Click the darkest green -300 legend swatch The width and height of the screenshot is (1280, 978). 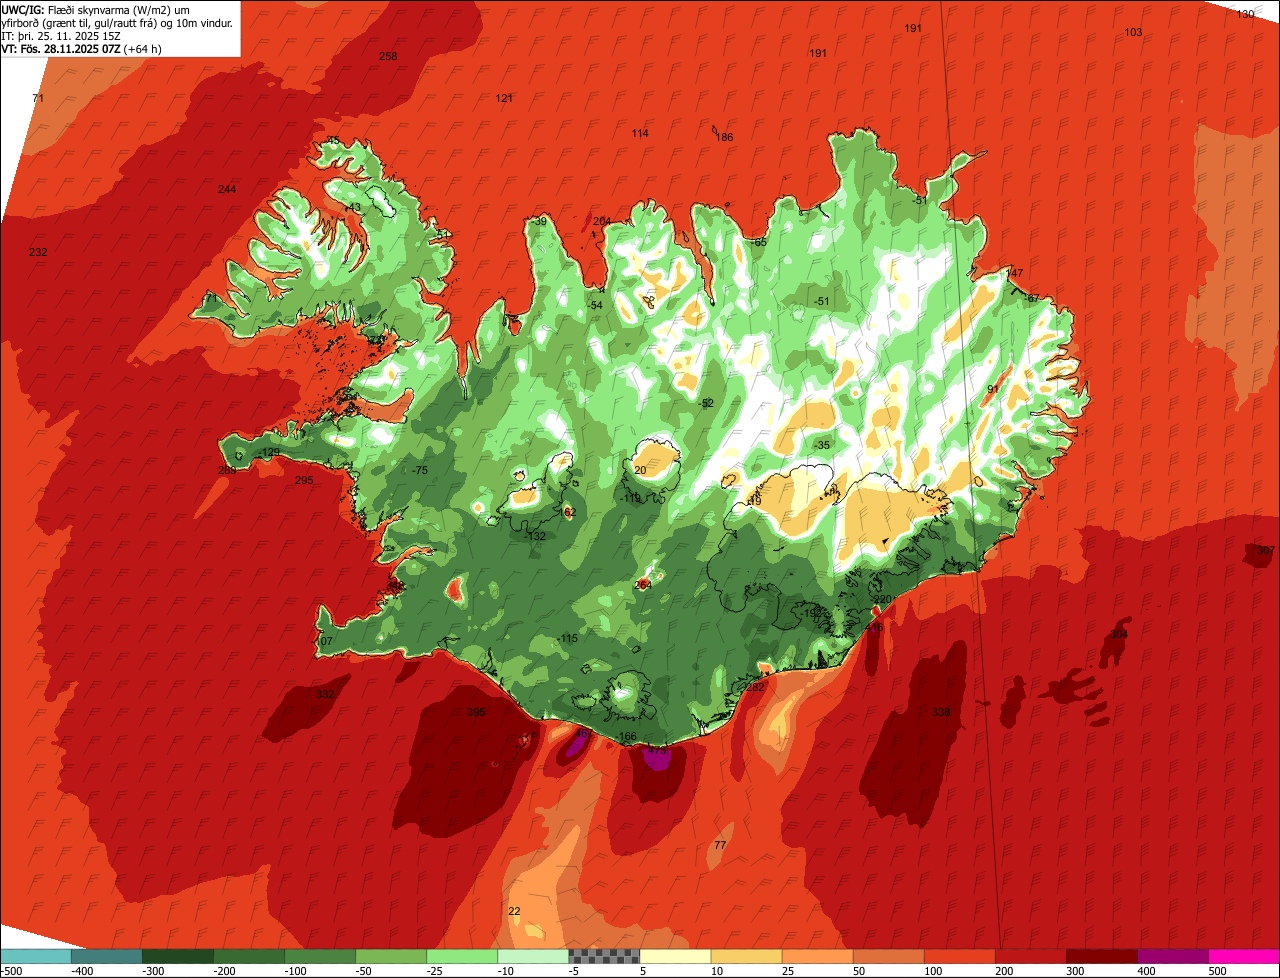pyautogui.click(x=177, y=956)
